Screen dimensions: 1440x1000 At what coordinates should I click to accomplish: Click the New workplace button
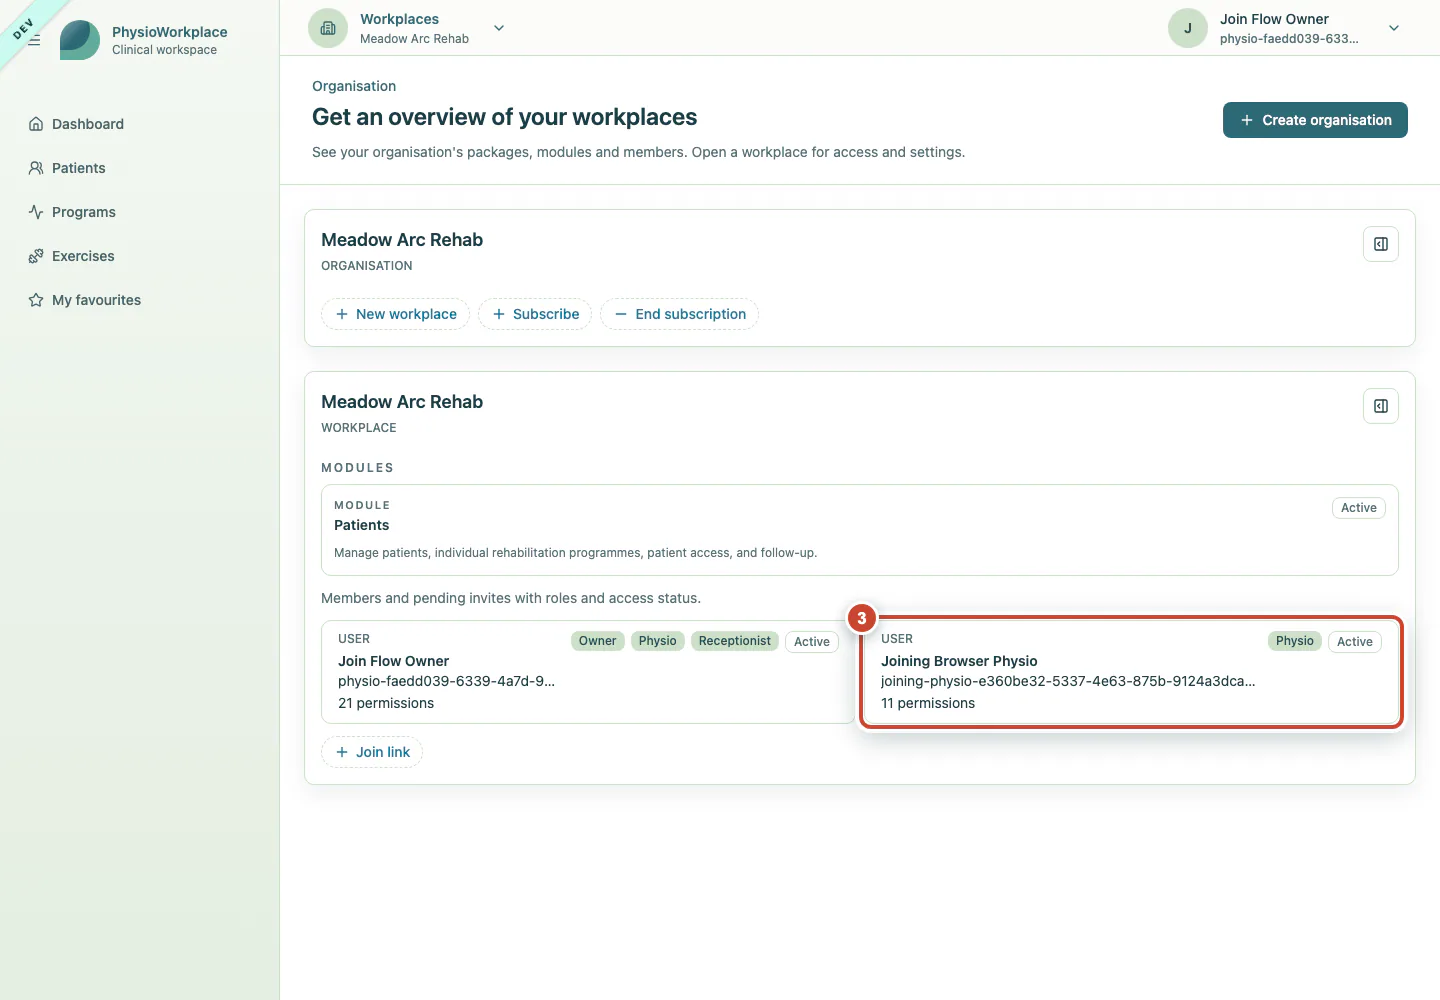(x=395, y=314)
